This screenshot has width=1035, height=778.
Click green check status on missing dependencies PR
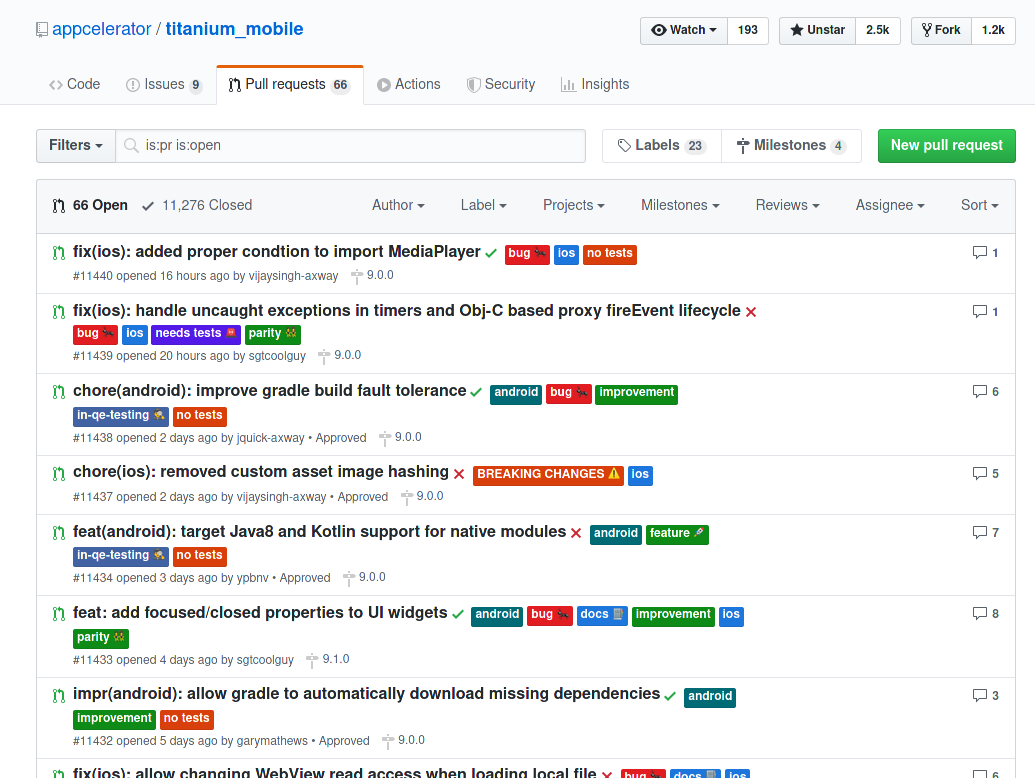[670, 696]
